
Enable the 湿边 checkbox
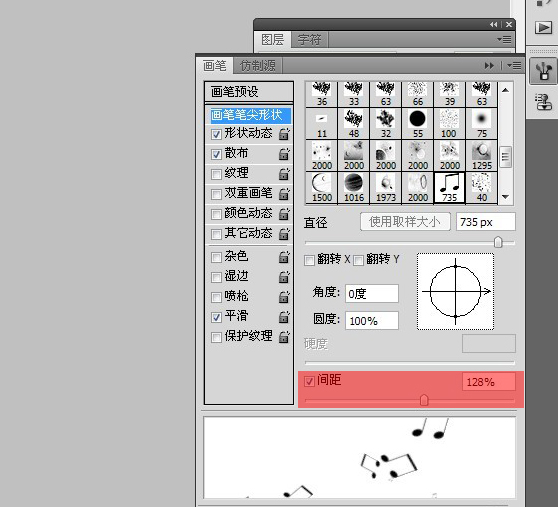tap(216, 277)
